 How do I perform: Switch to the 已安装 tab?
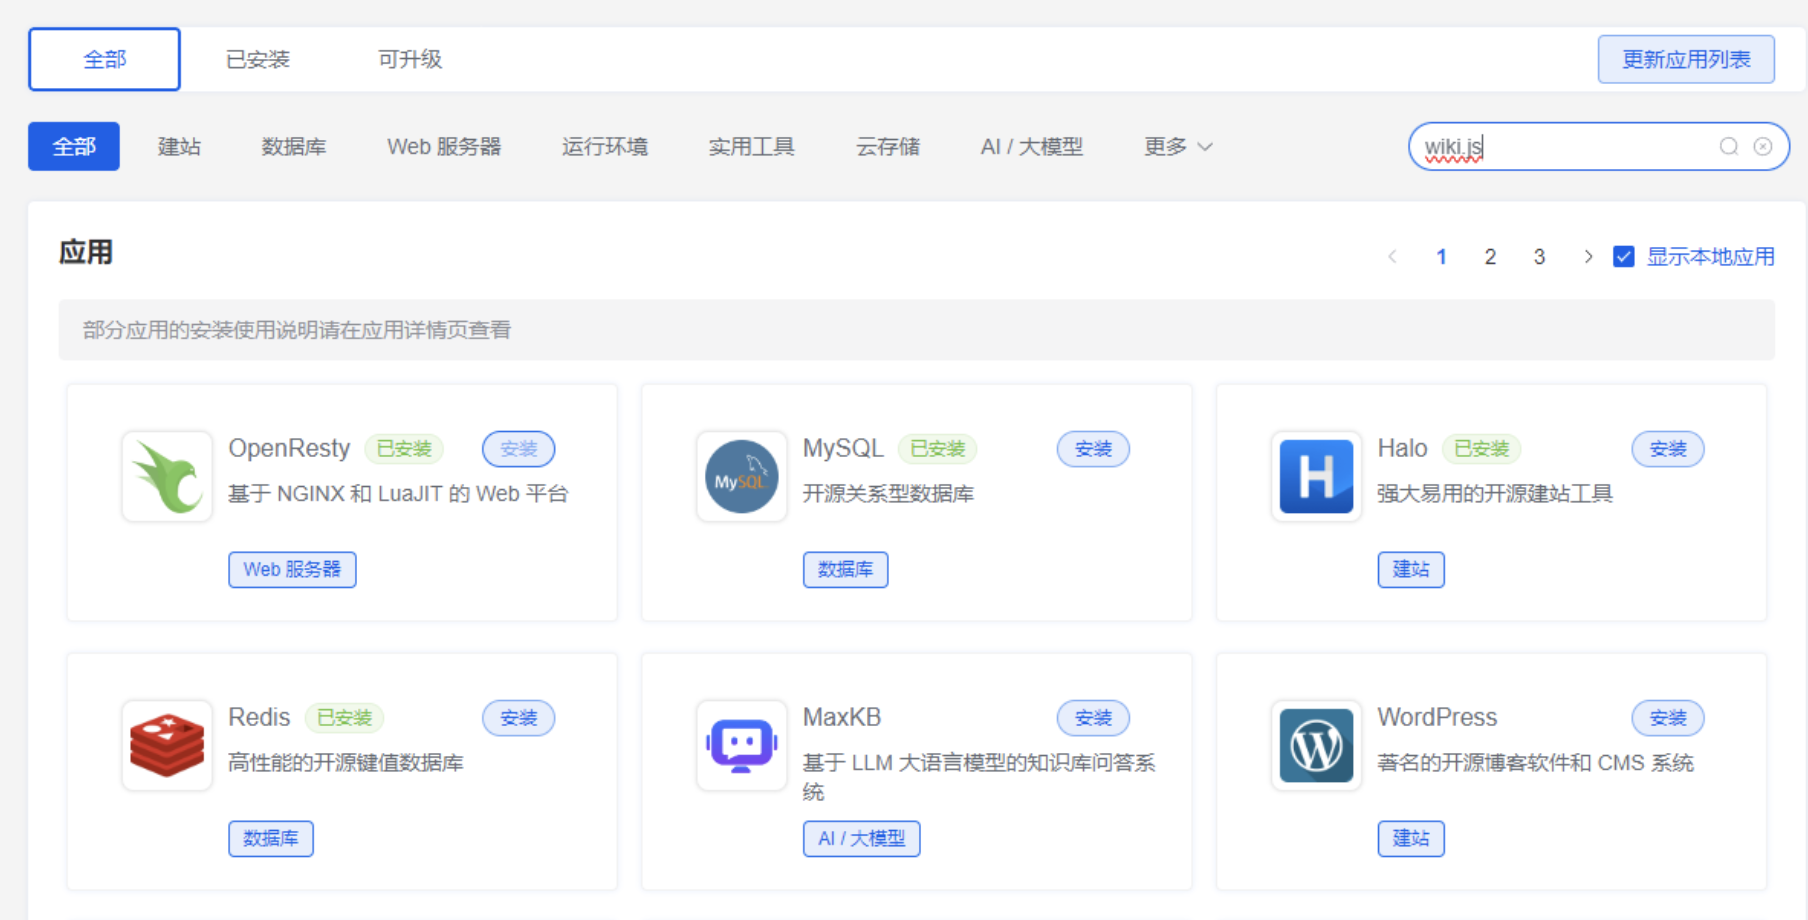coord(257,60)
